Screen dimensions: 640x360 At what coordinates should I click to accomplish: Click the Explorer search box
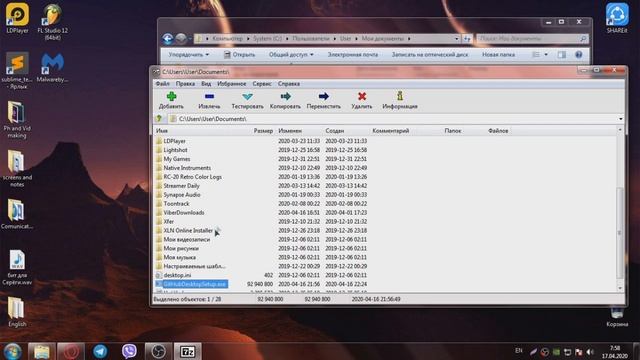tap(532, 39)
